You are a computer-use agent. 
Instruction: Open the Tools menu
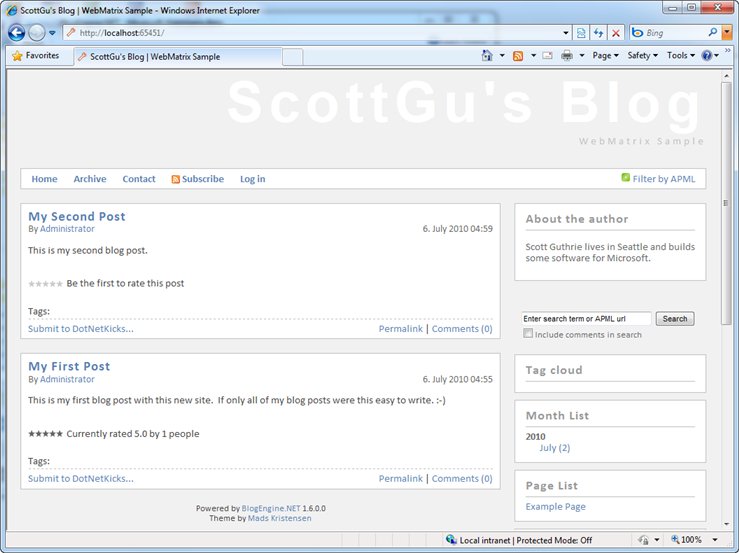681,56
